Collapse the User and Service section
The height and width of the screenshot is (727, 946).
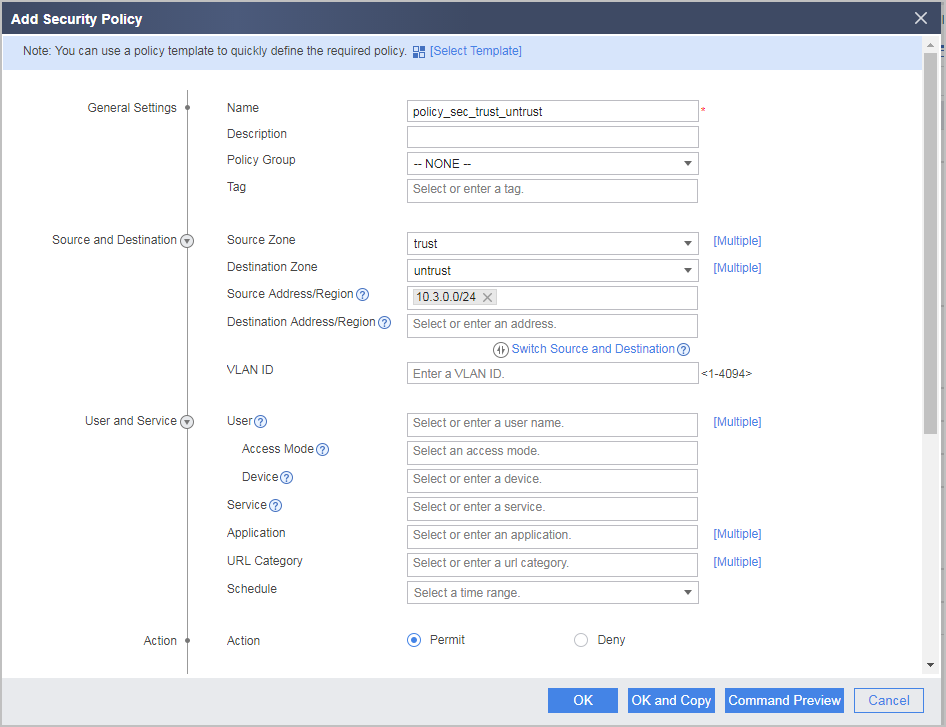coord(187,422)
